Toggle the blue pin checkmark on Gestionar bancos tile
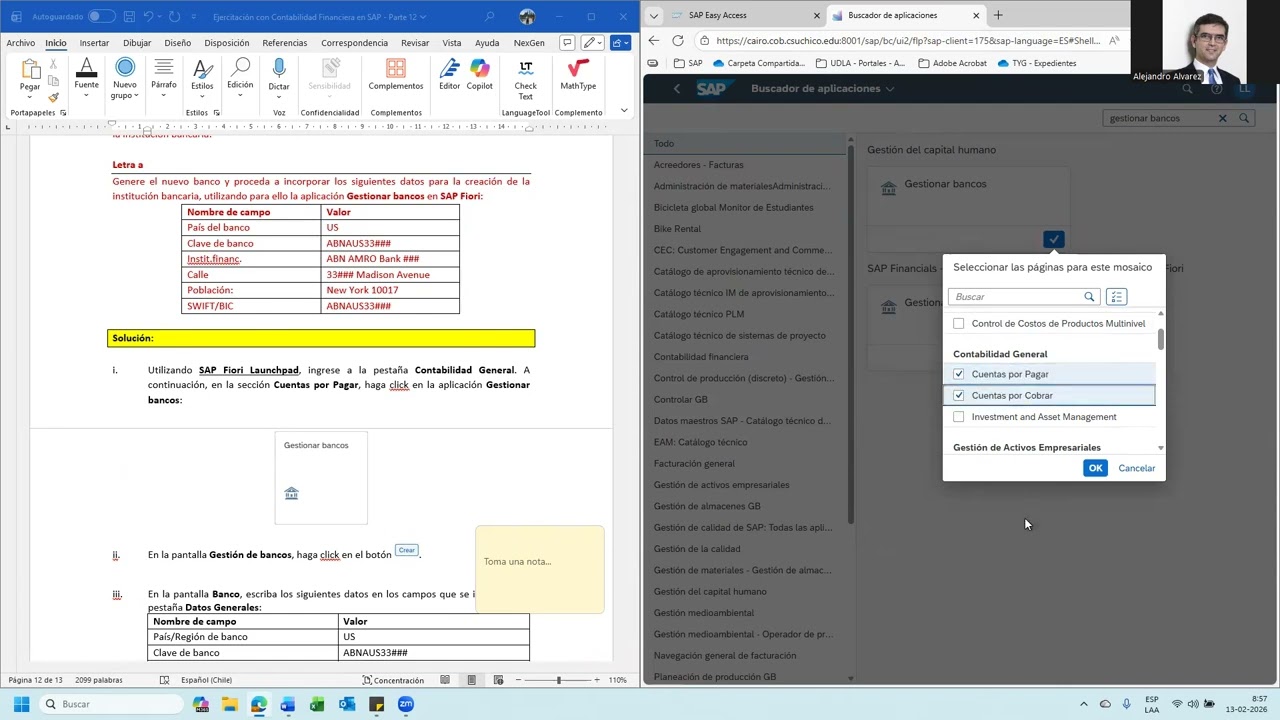This screenshot has width=1280, height=720. click(x=1054, y=239)
